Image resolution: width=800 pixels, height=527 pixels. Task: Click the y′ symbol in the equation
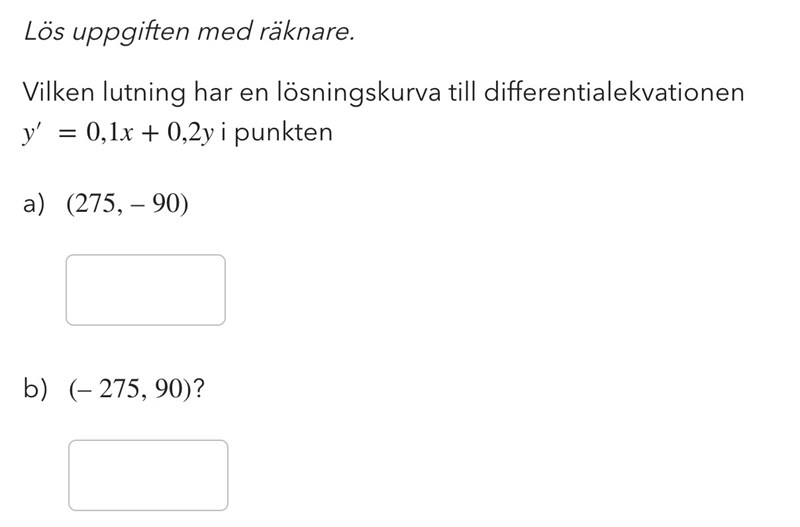pyautogui.click(x=34, y=132)
